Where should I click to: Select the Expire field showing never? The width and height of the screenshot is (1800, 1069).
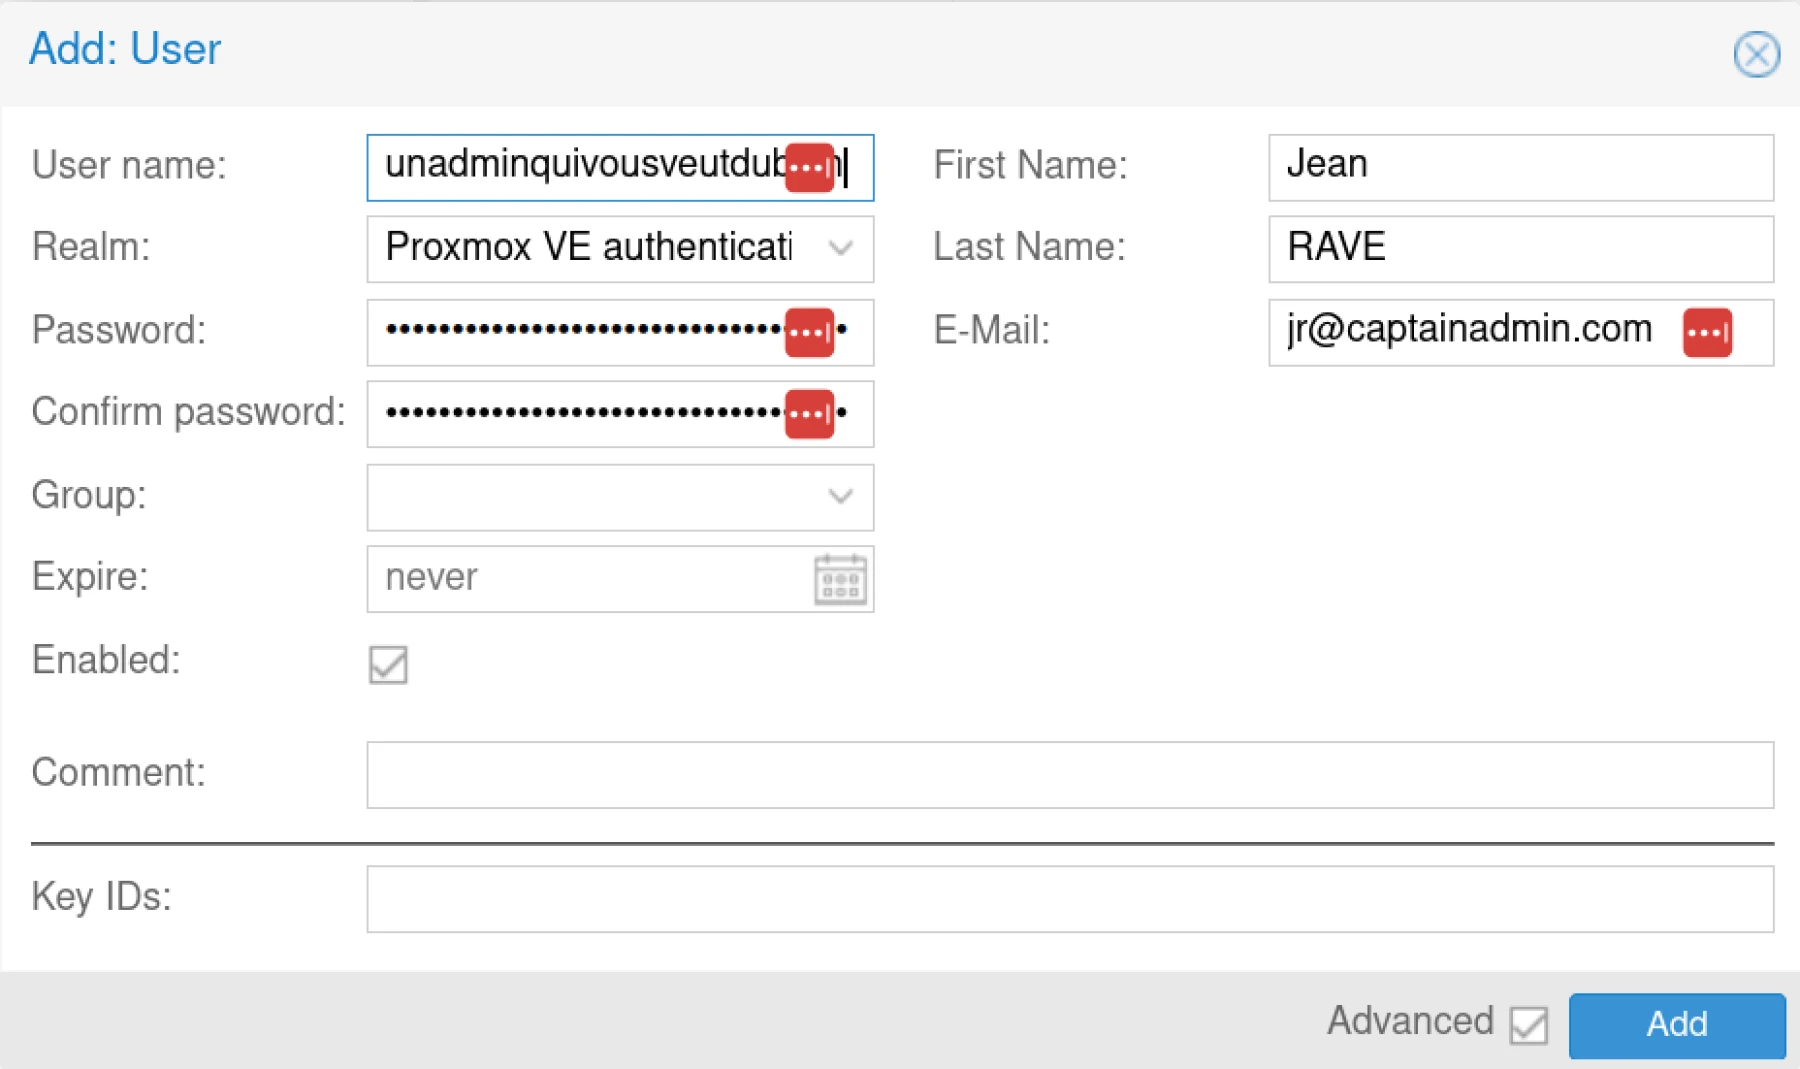[x=580, y=578]
